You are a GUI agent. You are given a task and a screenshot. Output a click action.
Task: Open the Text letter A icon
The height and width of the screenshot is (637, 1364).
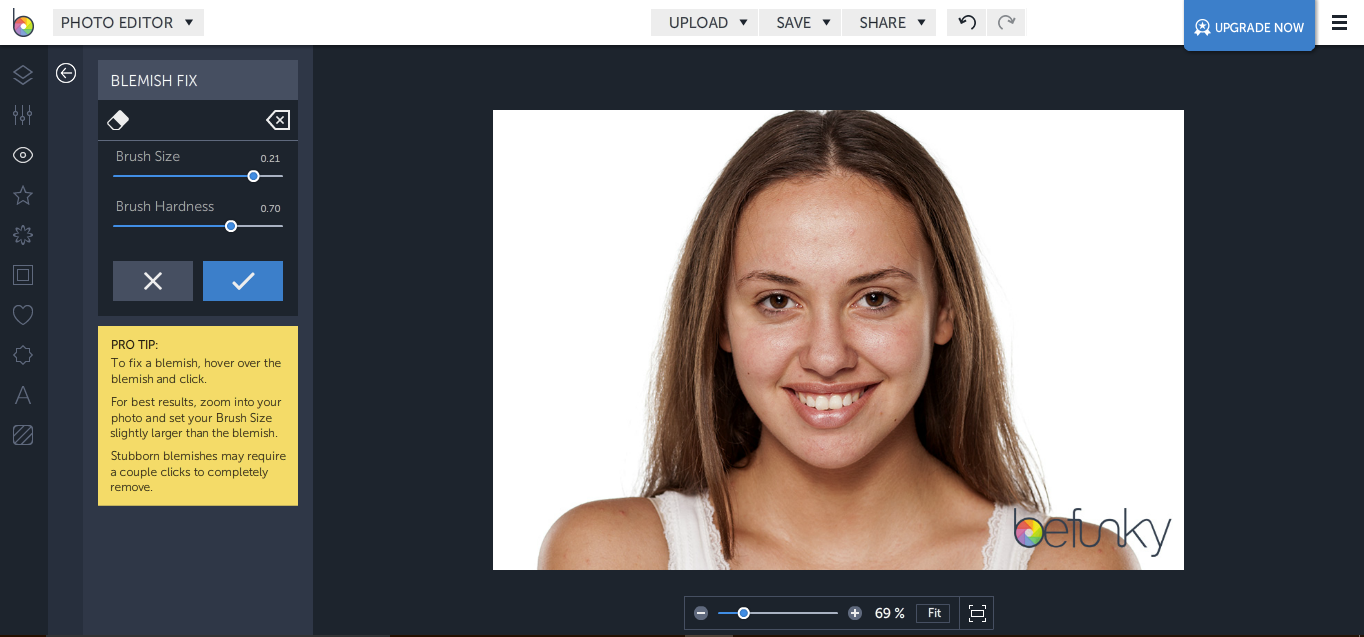(23, 395)
